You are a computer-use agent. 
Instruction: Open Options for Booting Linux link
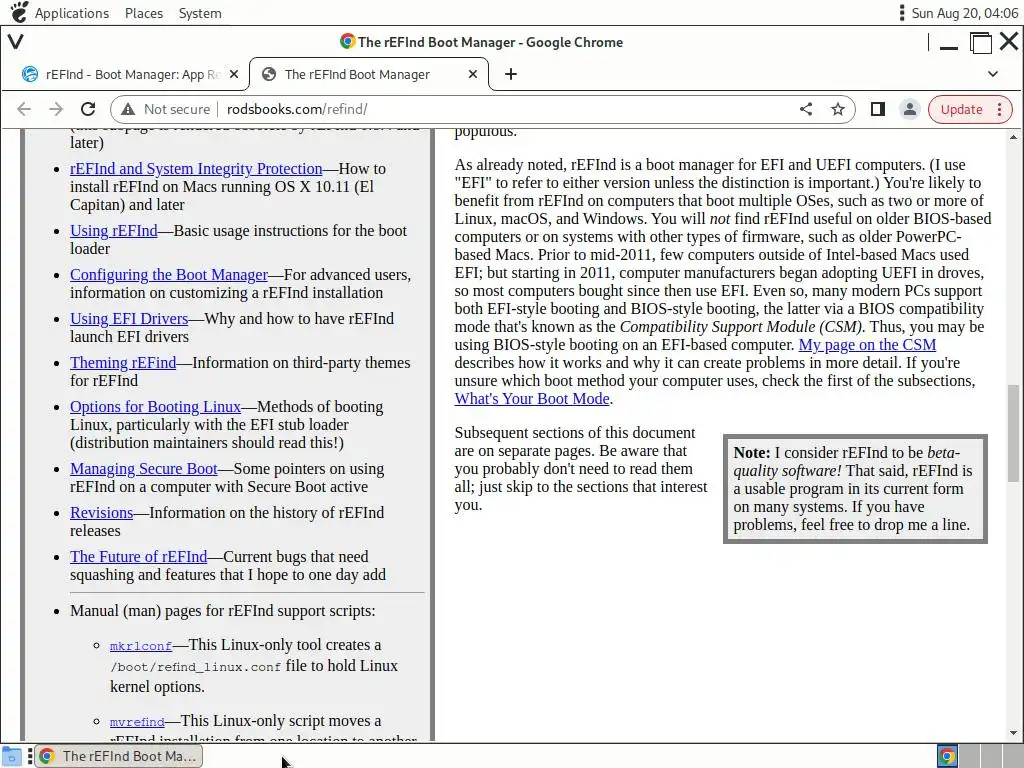155,407
